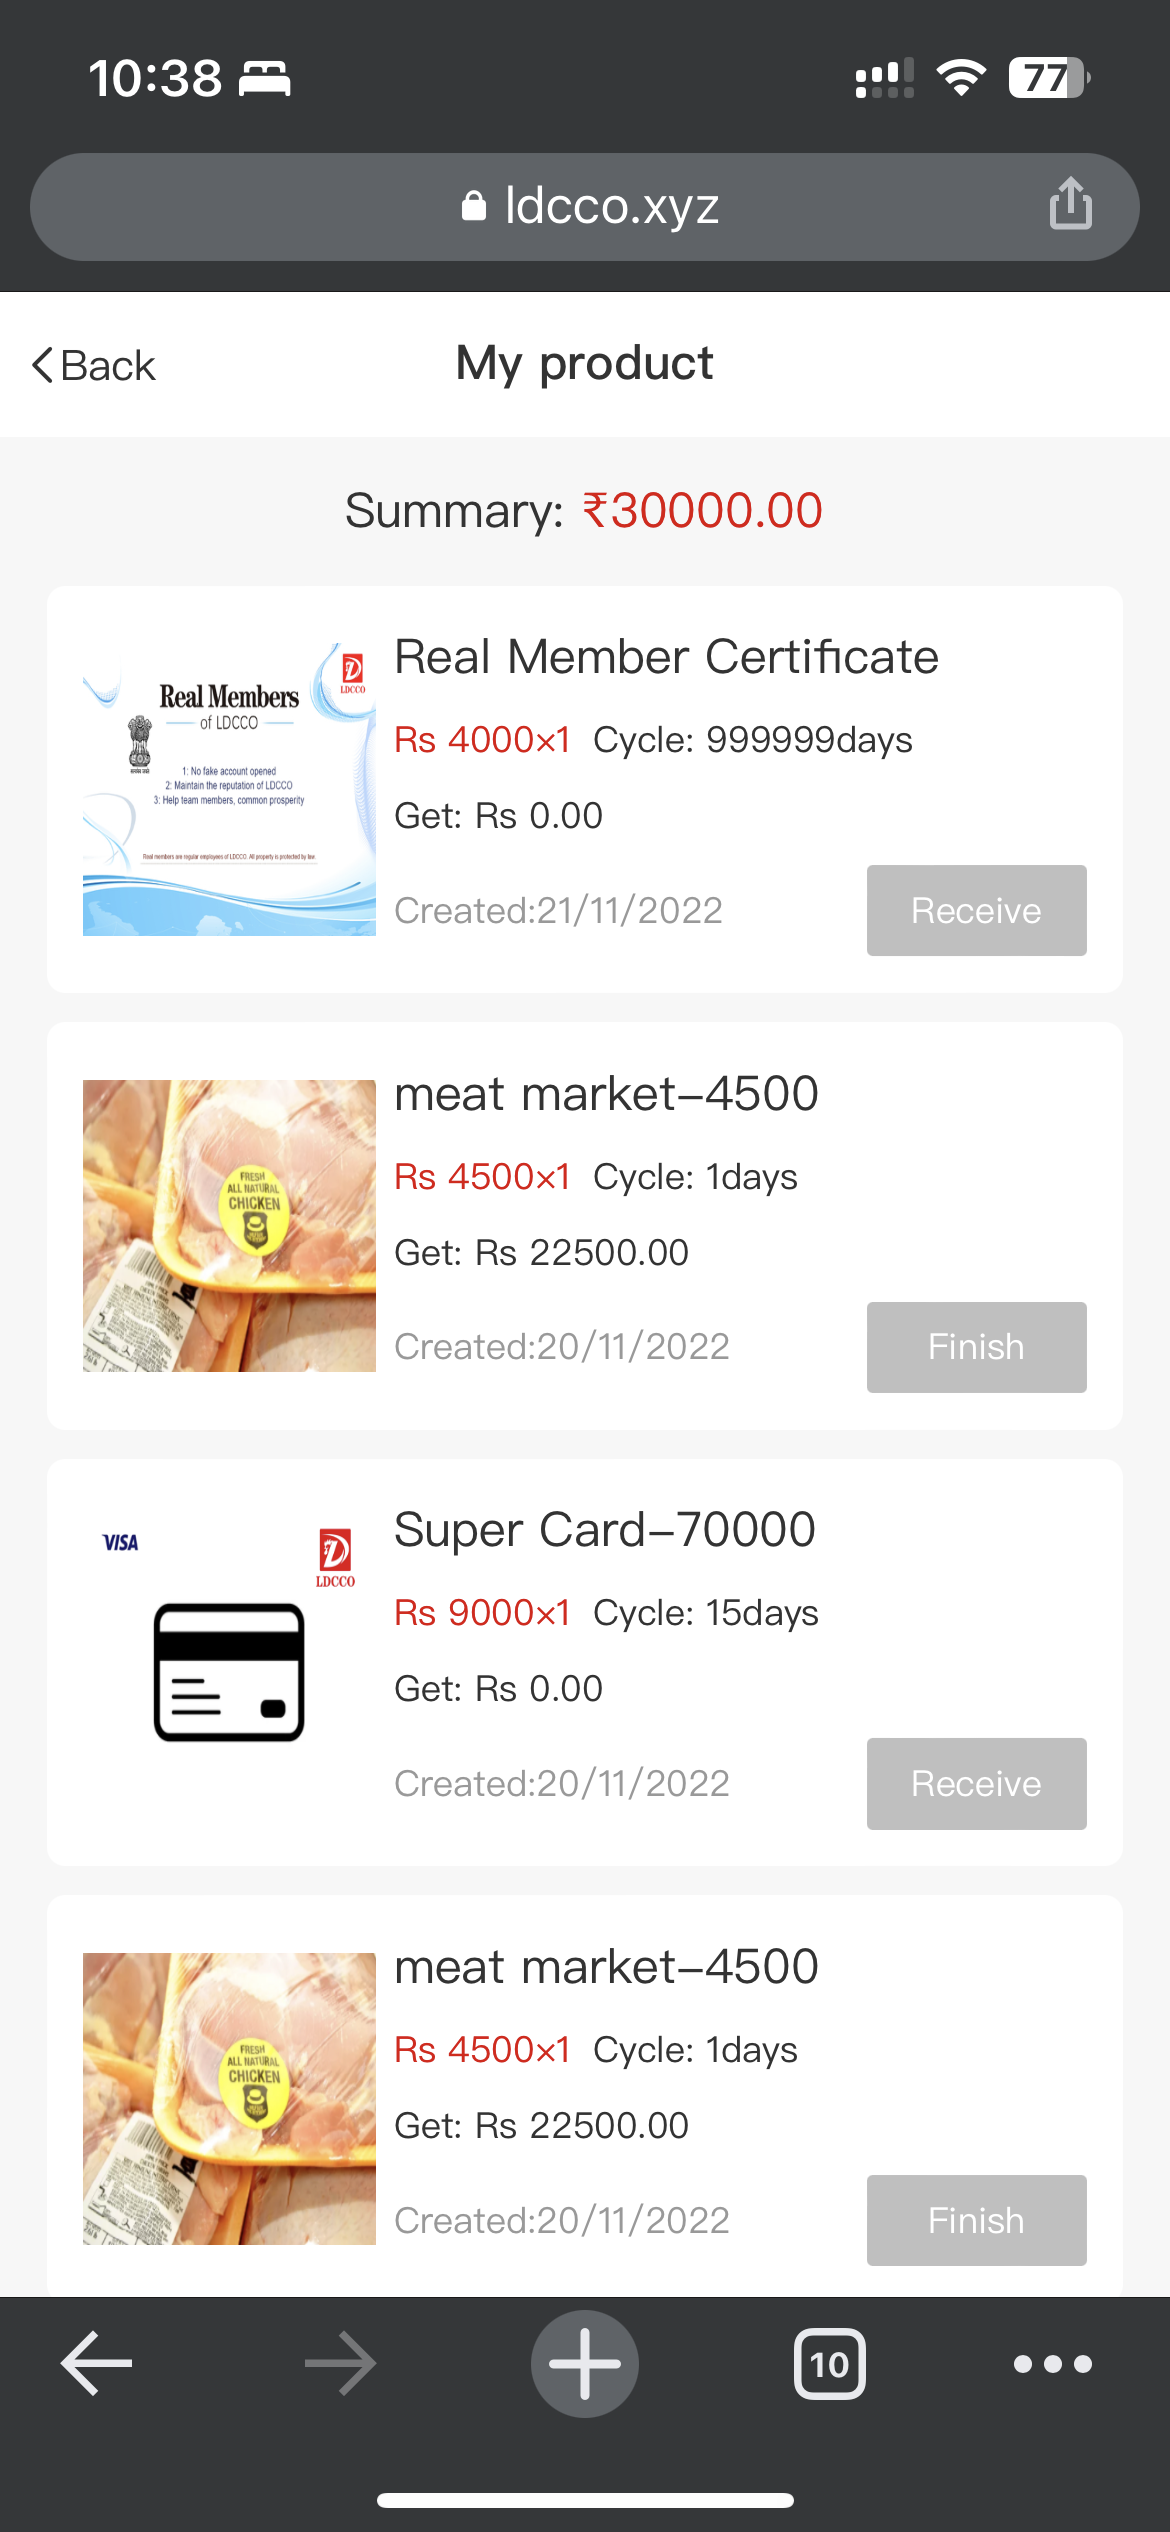Tap Receive for Super Card-70000

976,1784
